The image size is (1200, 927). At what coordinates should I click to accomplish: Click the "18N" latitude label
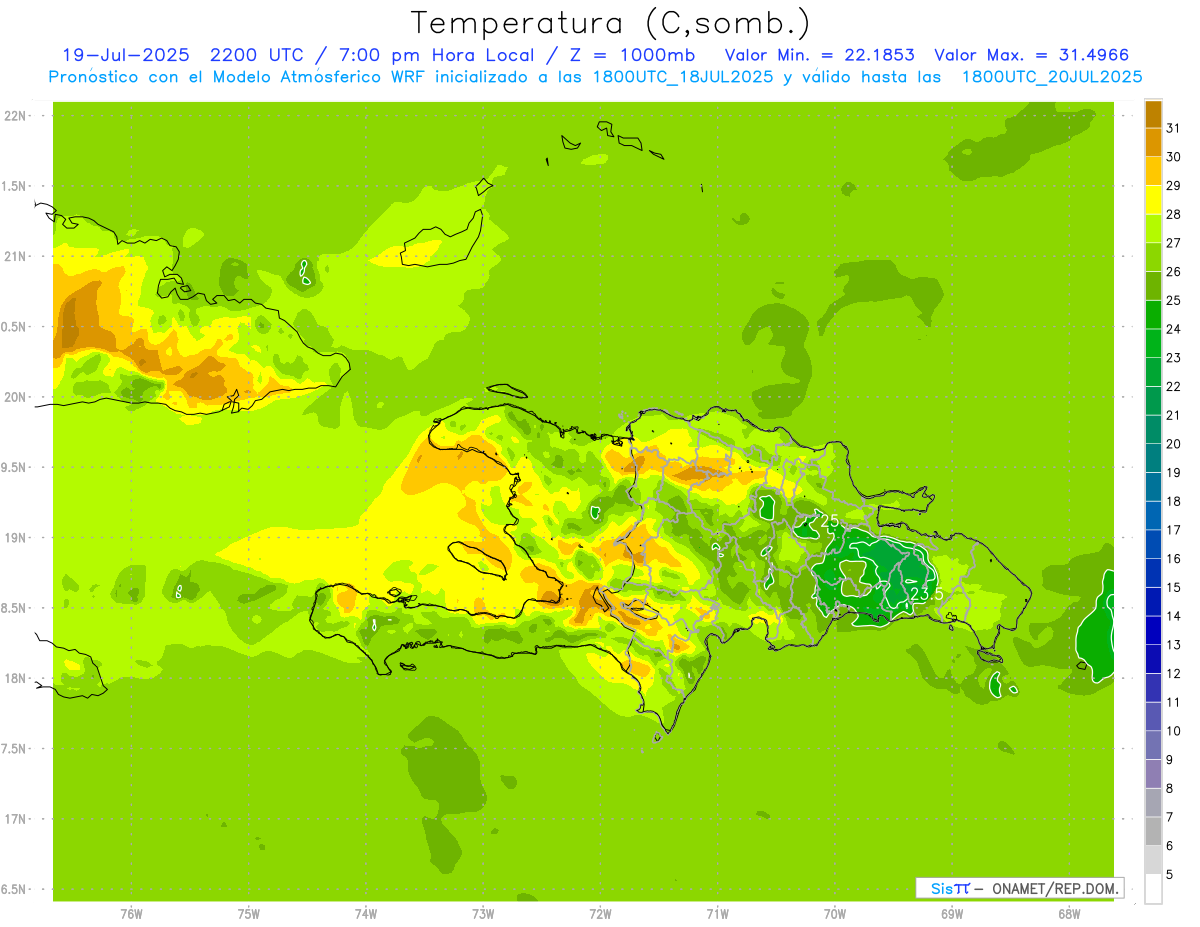[x=15, y=678]
